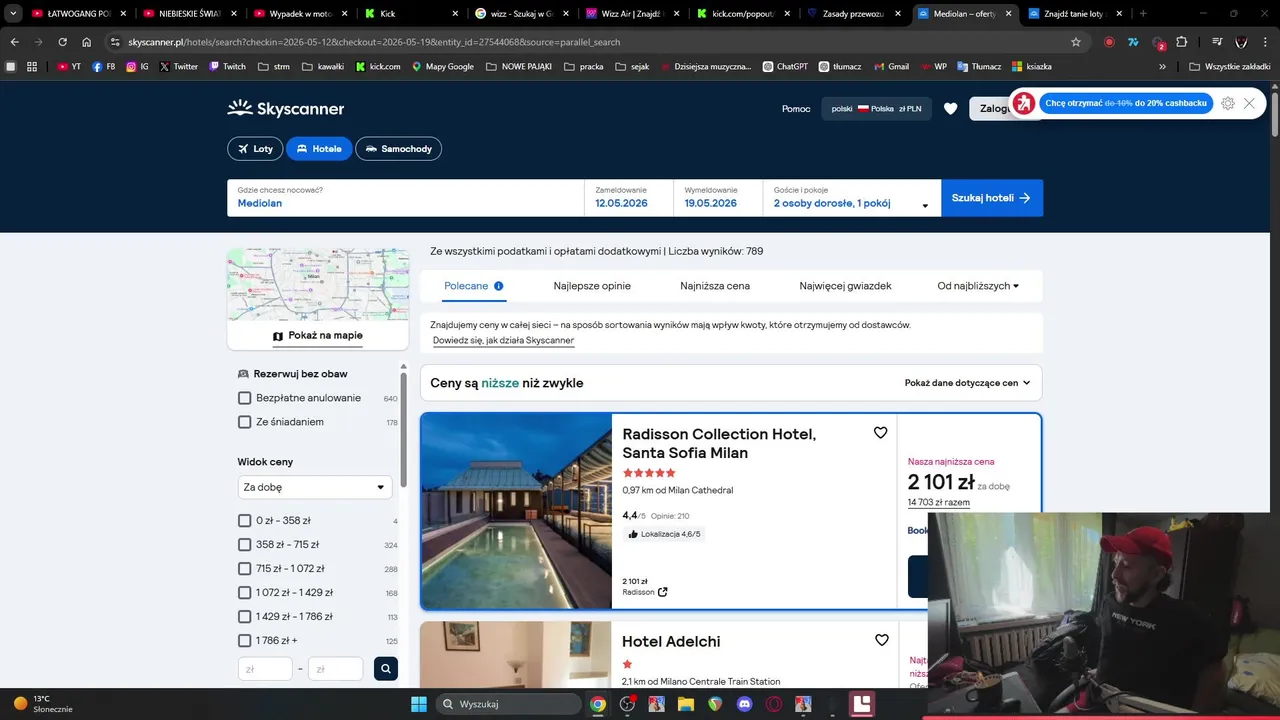This screenshot has width=1280, height=720.
Task: Switch to the Loty tab
Action: [x=255, y=149]
